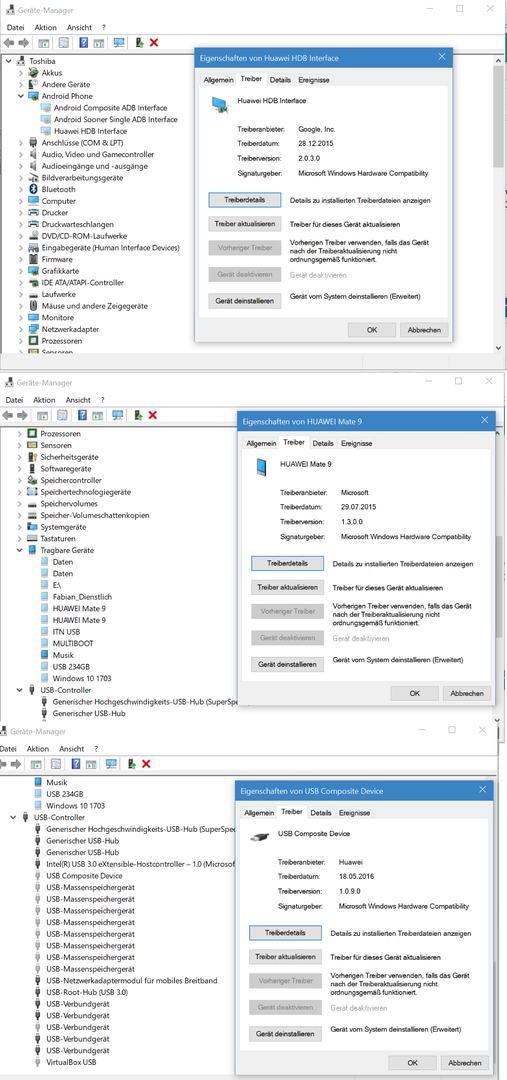The width and height of the screenshot is (507, 1080).
Task: Click the Netzwerkadapter category icon
Action: [x=34, y=329]
